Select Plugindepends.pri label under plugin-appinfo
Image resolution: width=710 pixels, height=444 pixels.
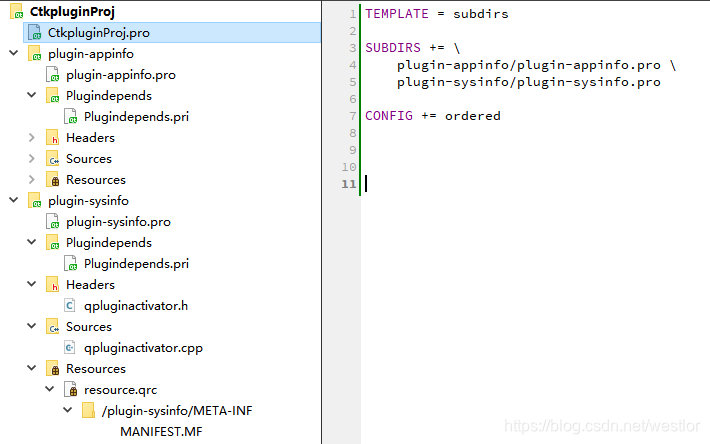point(136,117)
